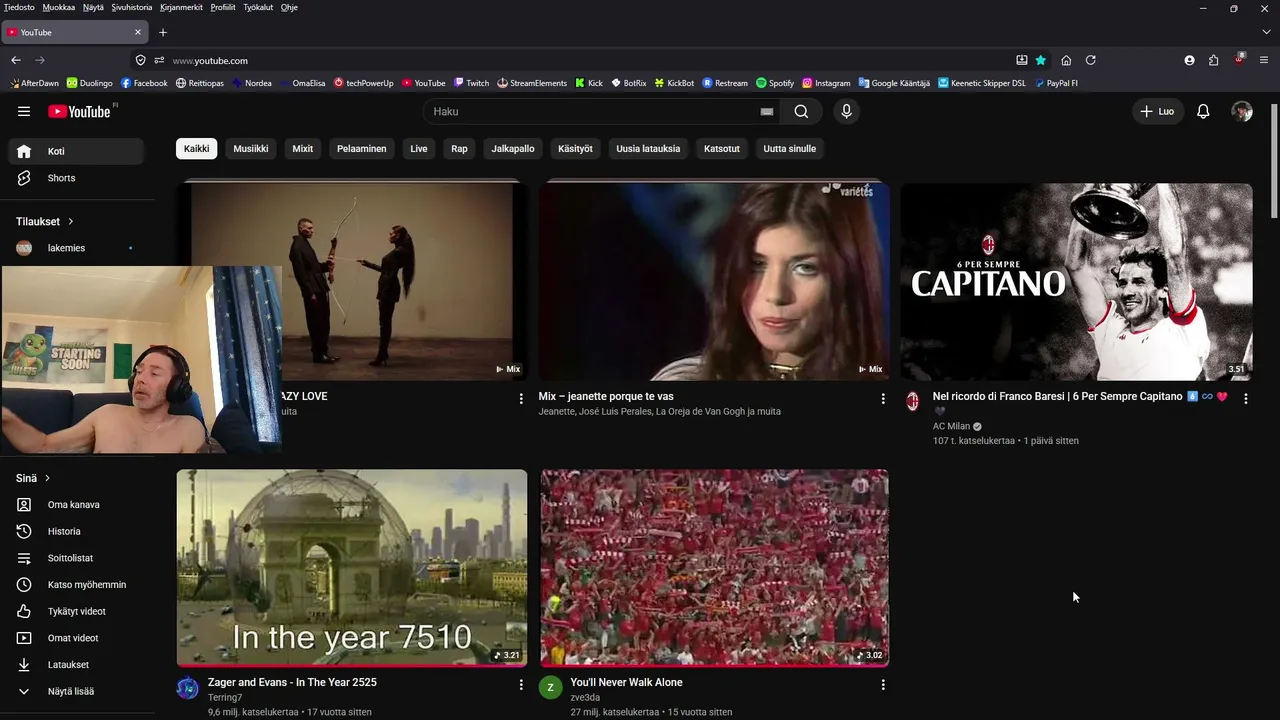Image resolution: width=1280 pixels, height=720 pixels.
Task: Open the 6 Per Sempre Capitano thumbnail
Action: point(1076,281)
